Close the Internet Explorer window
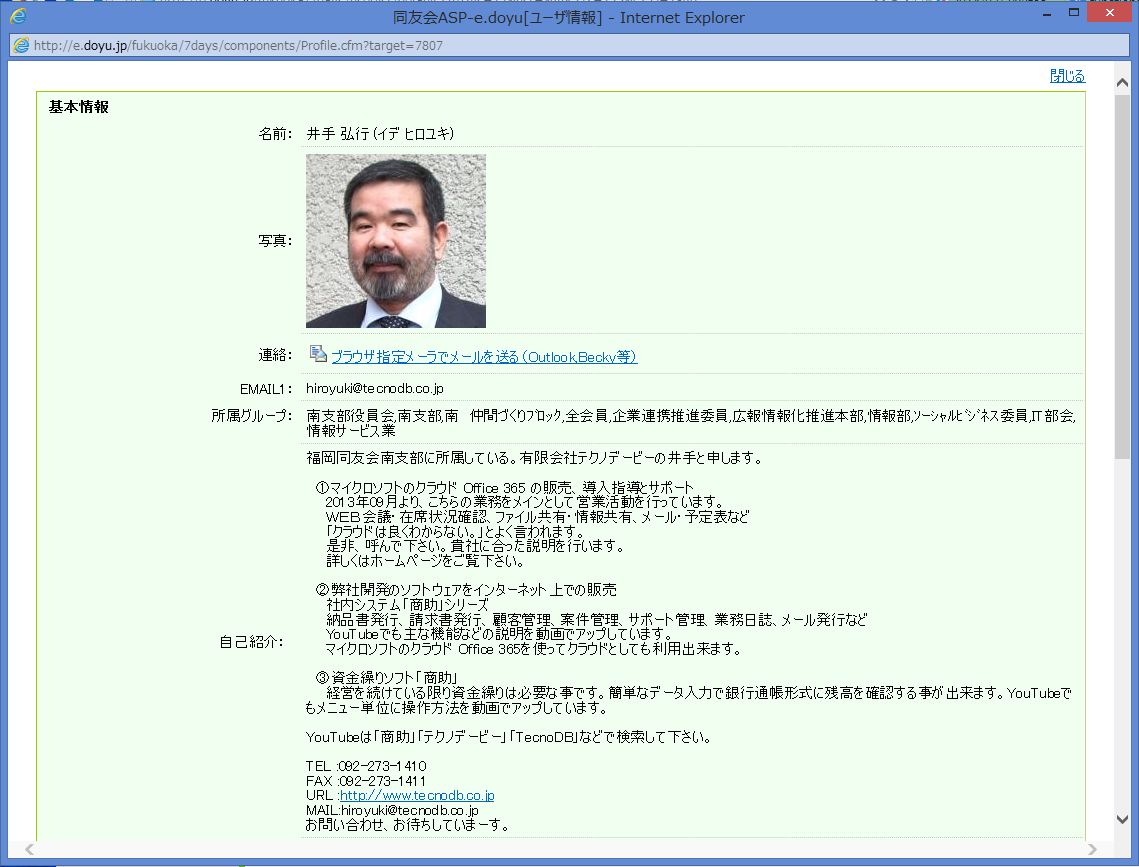Viewport: 1139px width, 867px height. [x=1109, y=12]
